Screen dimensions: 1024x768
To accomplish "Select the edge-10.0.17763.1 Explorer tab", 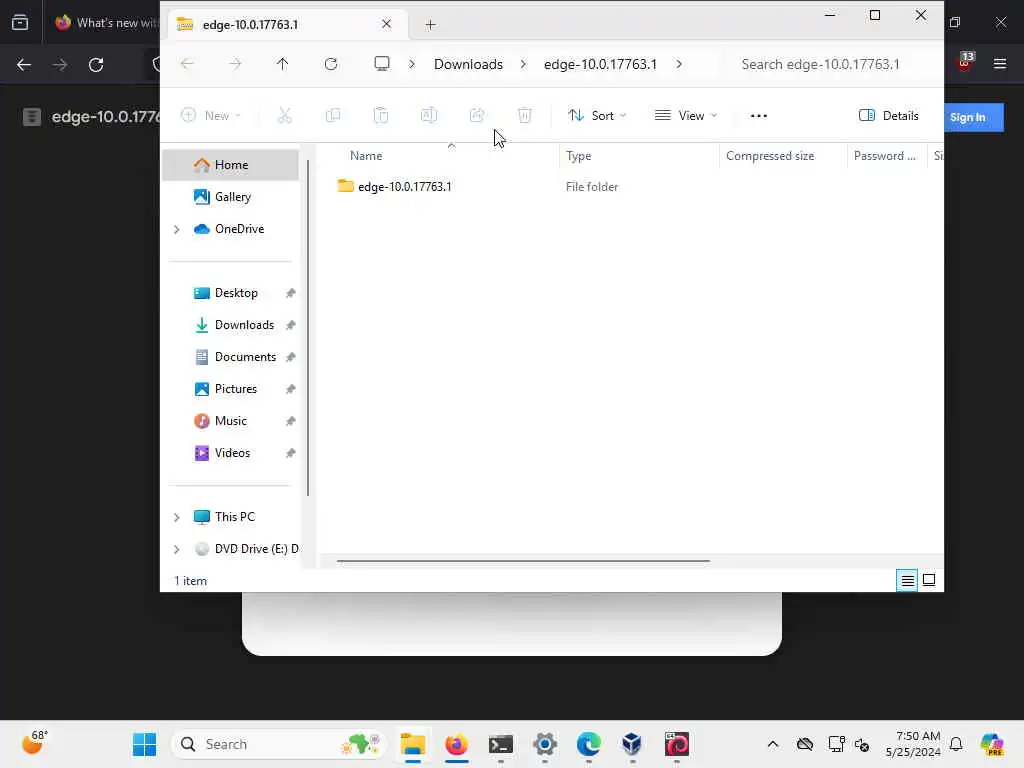I will [x=287, y=25].
